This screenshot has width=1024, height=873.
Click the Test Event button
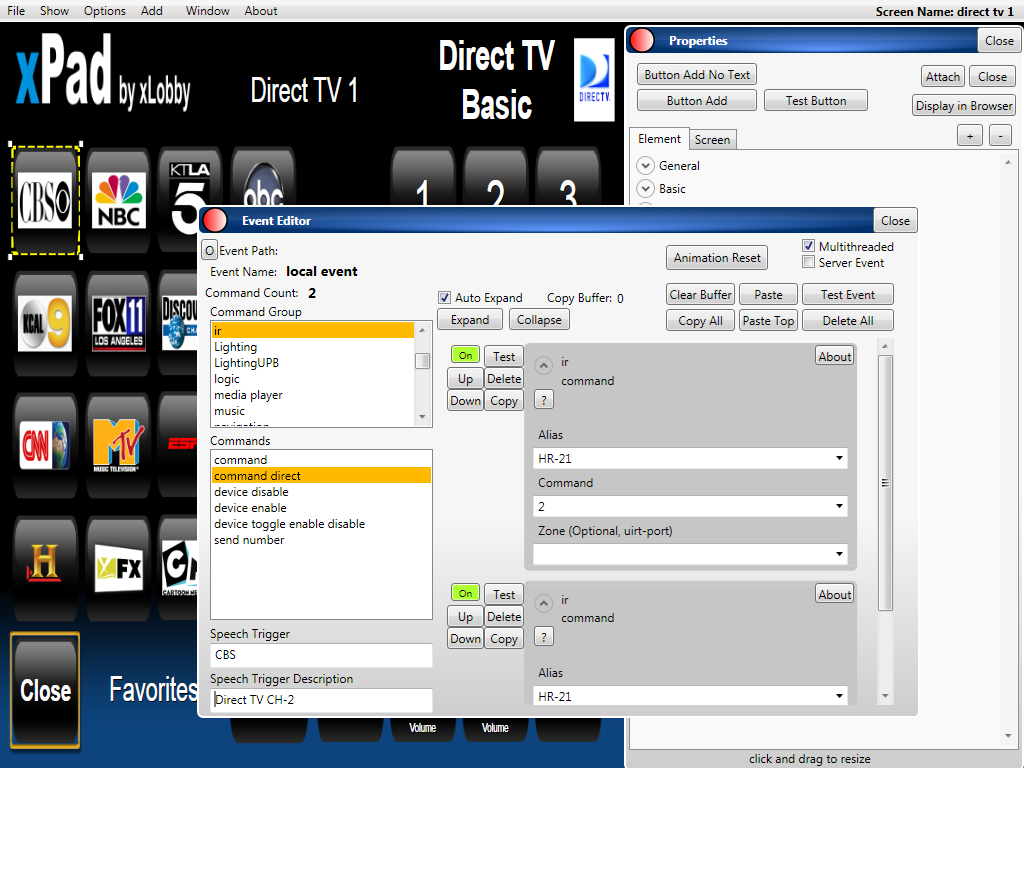(848, 294)
